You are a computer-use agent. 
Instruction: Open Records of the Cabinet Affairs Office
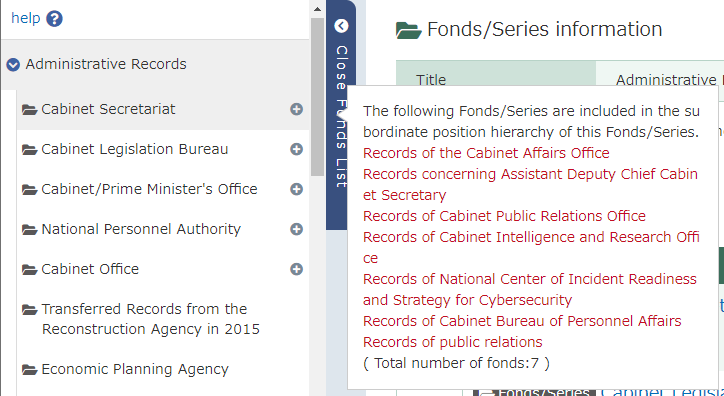(x=486, y=153)
